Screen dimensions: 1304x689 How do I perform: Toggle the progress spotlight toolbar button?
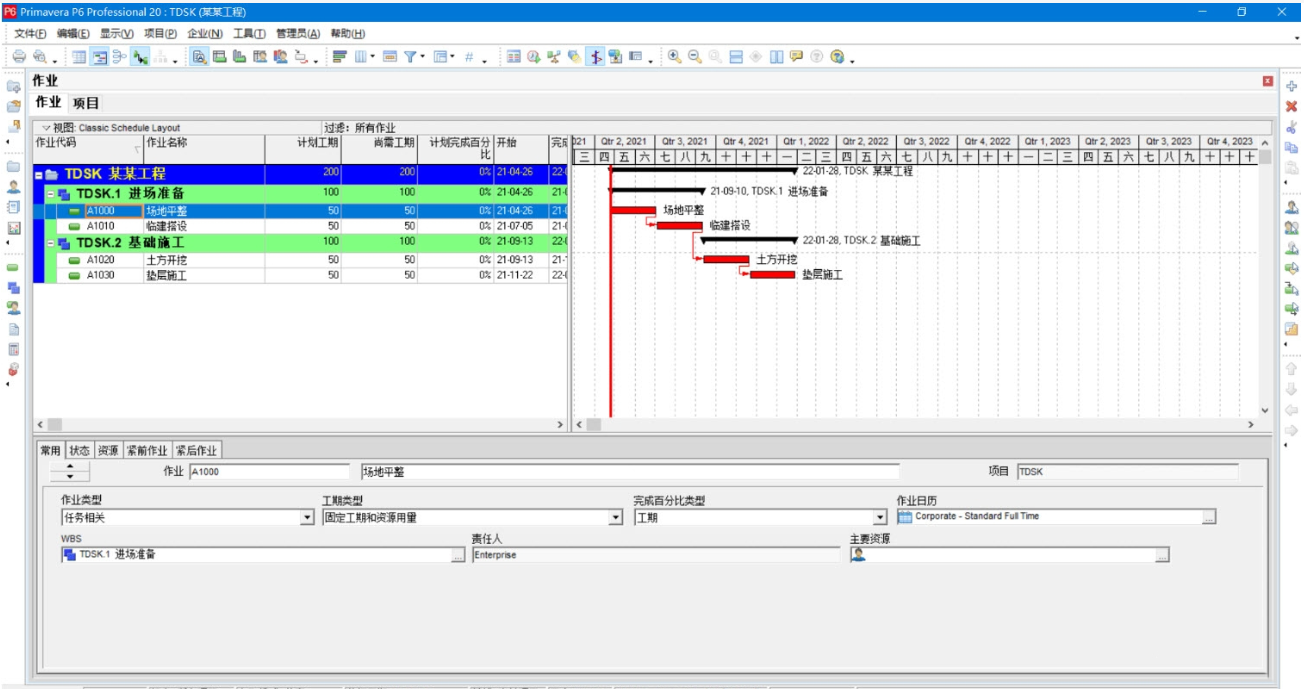[596, 57]
